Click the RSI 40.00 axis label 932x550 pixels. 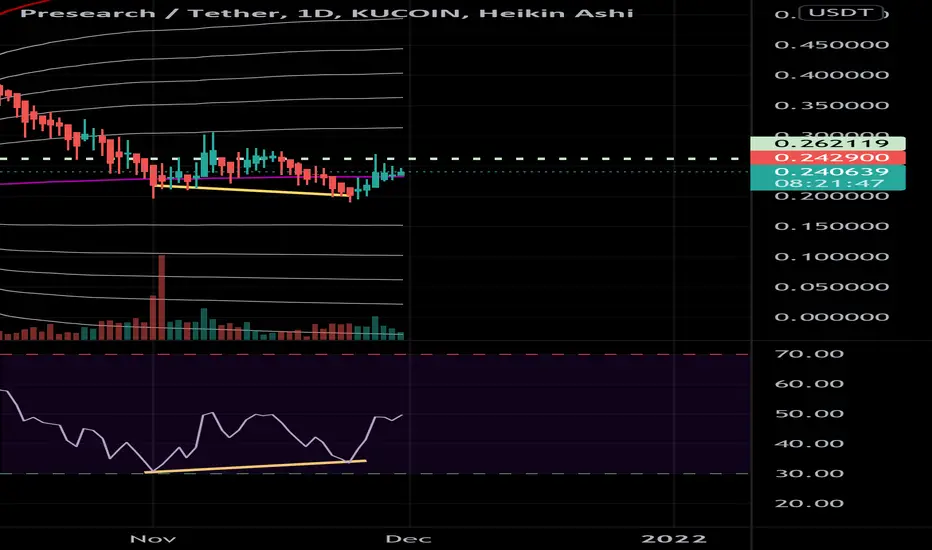click(809, 444)
